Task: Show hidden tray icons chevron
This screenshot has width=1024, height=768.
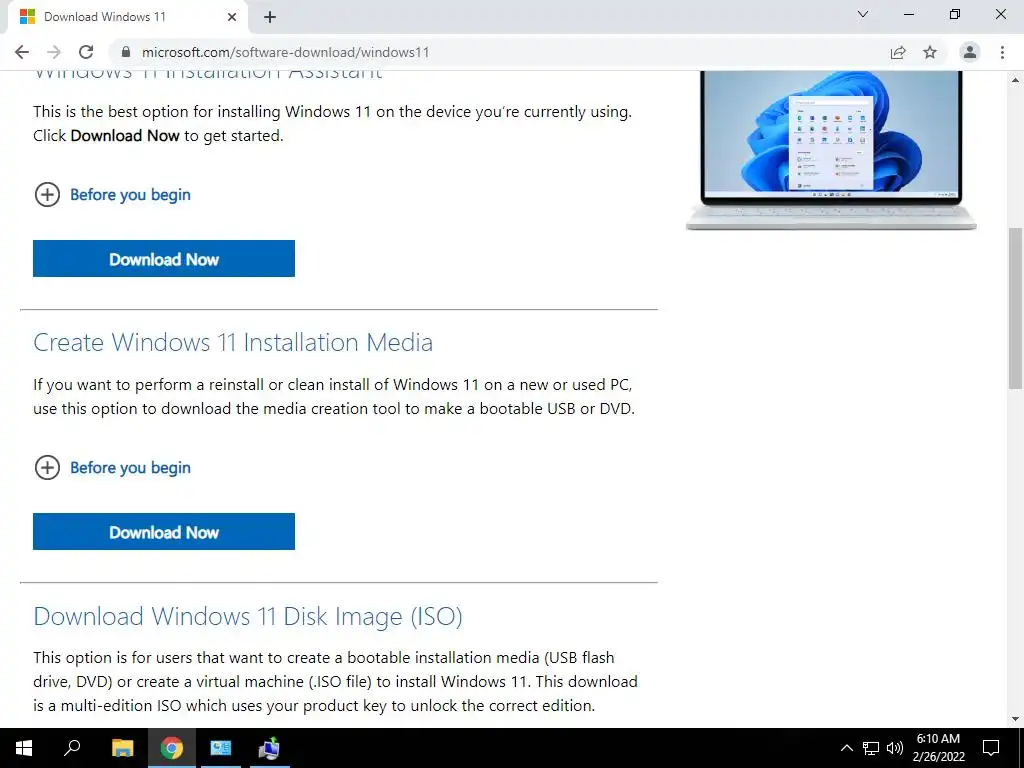Action: click(x=846, y=748)
